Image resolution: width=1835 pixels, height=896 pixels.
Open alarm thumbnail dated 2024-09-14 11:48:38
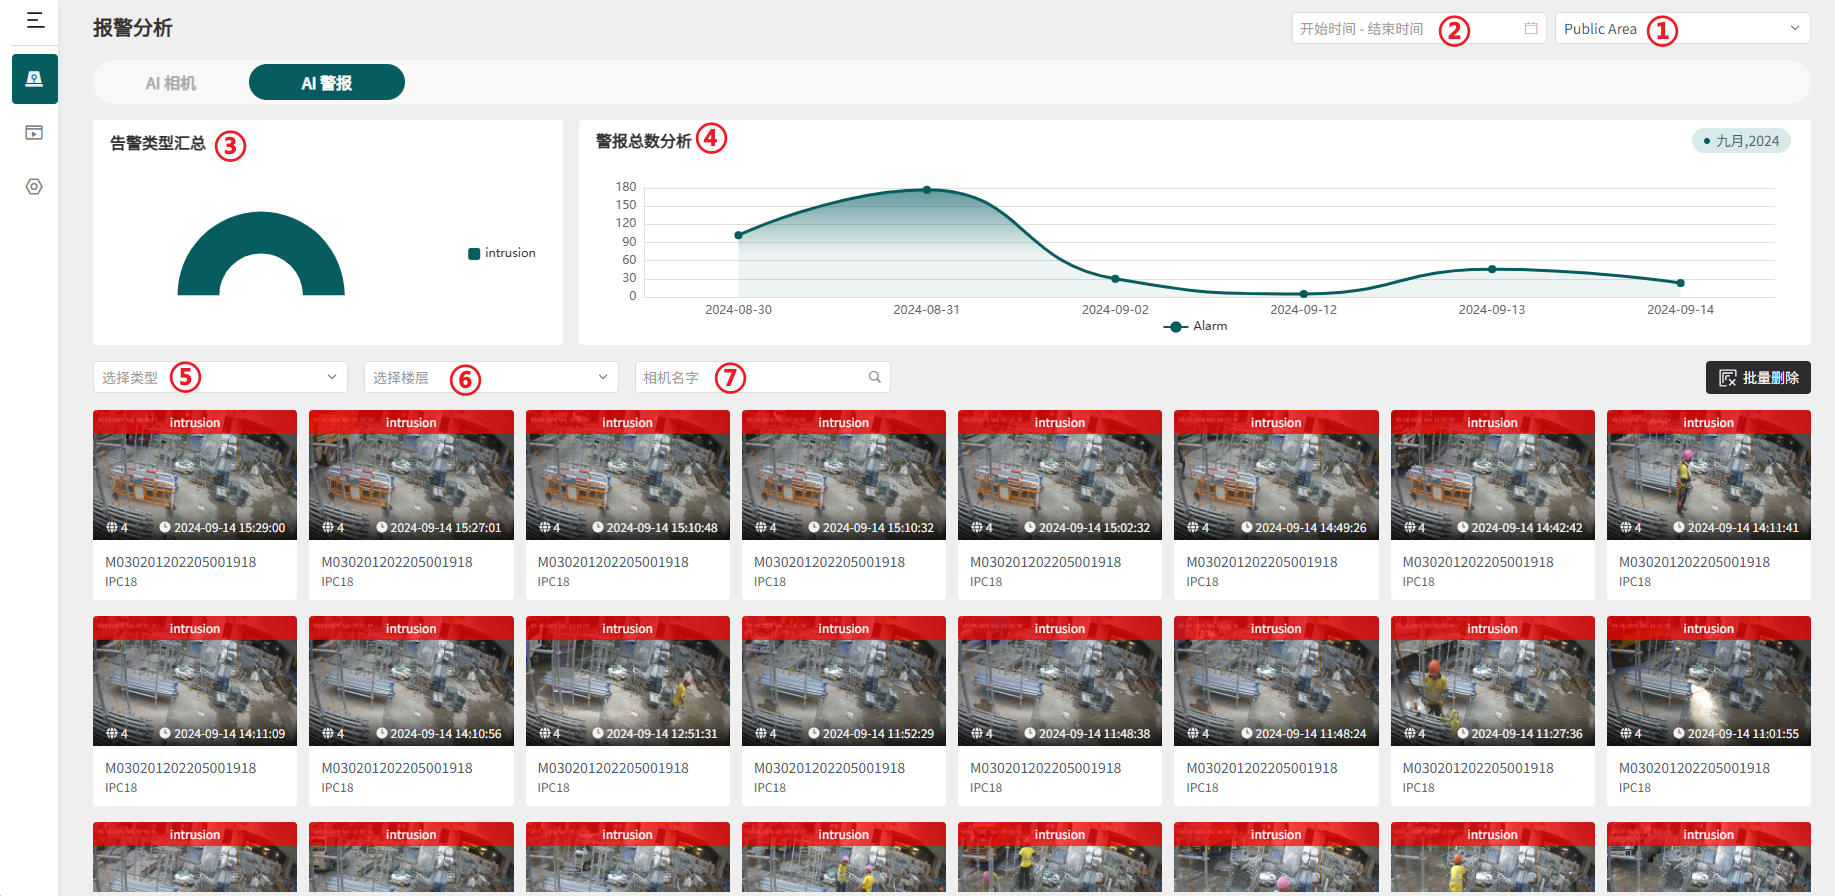pos(1060,681)
